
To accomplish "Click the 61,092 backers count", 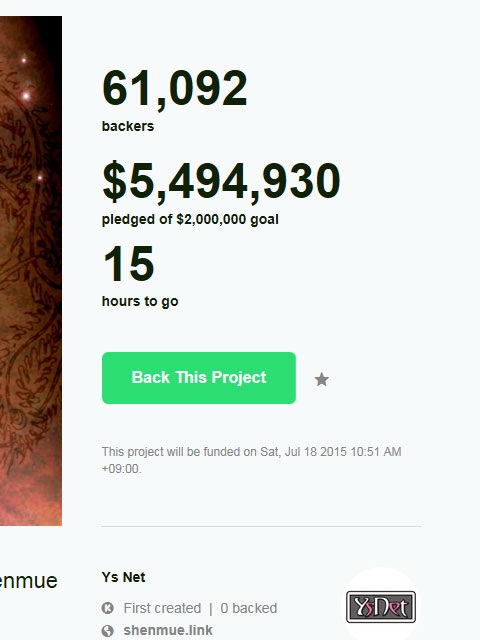I will (x=175, y=89).
